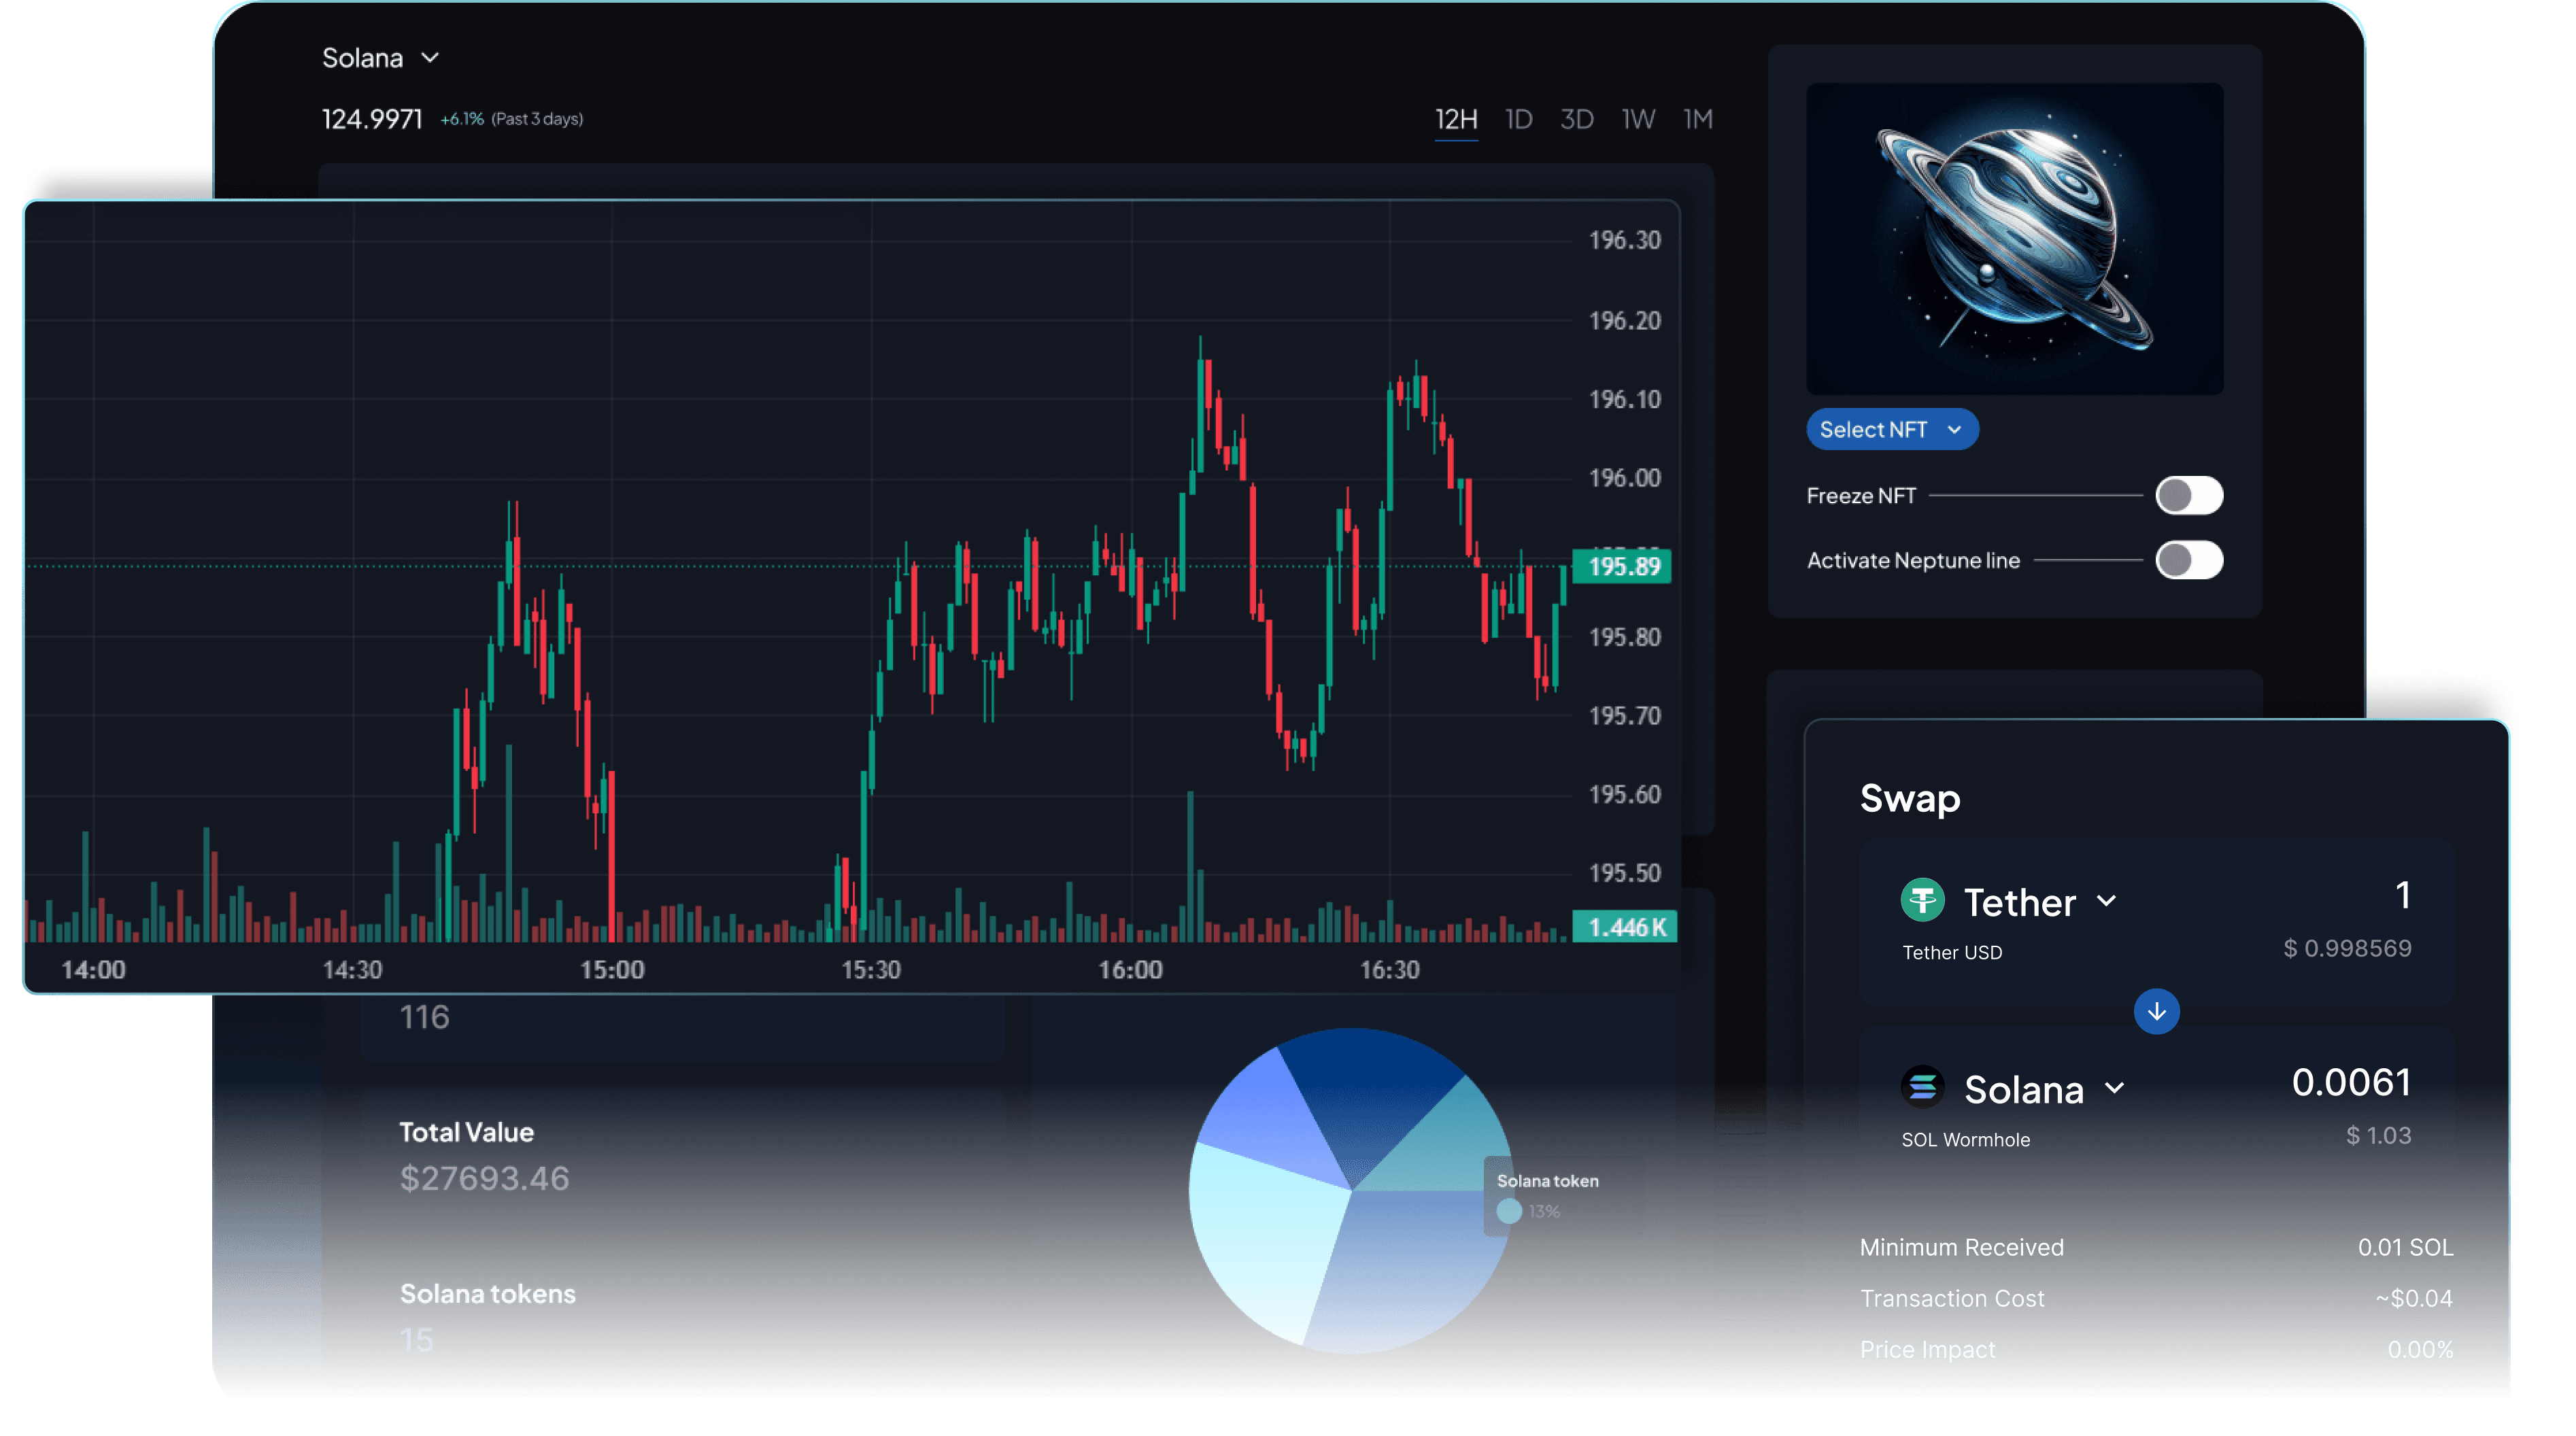2576x1436 pixels.
Task: Switch chart to 3D timeframe
Action: point(1576,120)
